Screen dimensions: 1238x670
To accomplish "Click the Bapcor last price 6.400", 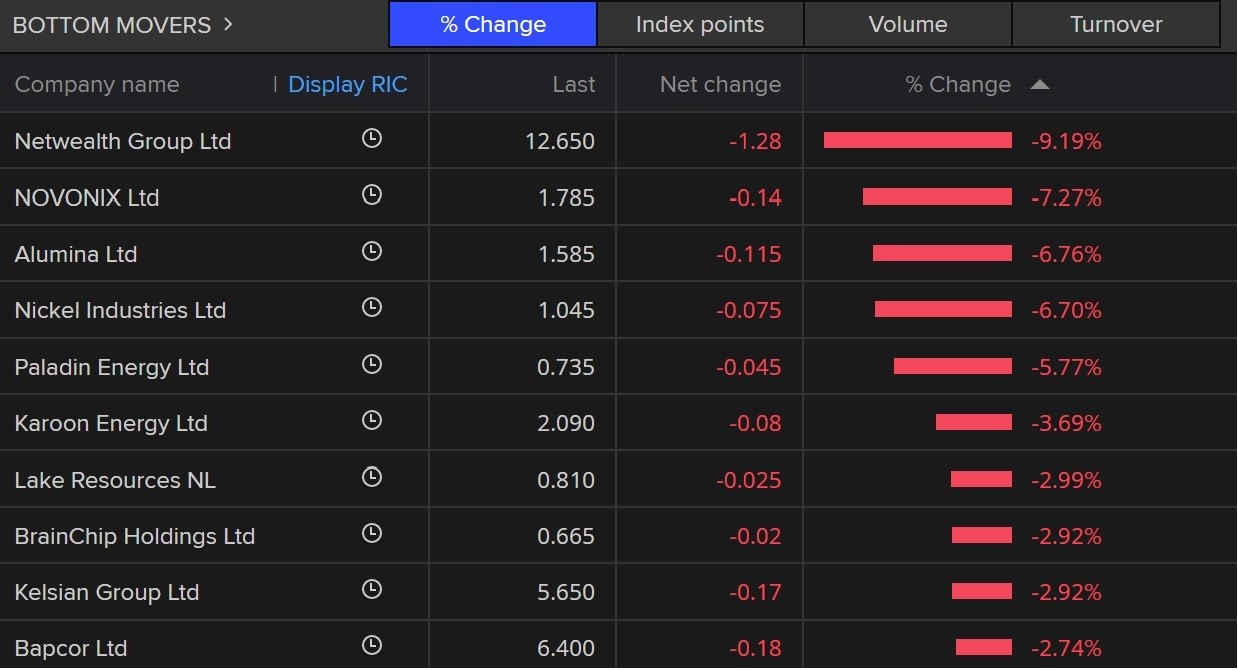I will [x=566, y=648].
